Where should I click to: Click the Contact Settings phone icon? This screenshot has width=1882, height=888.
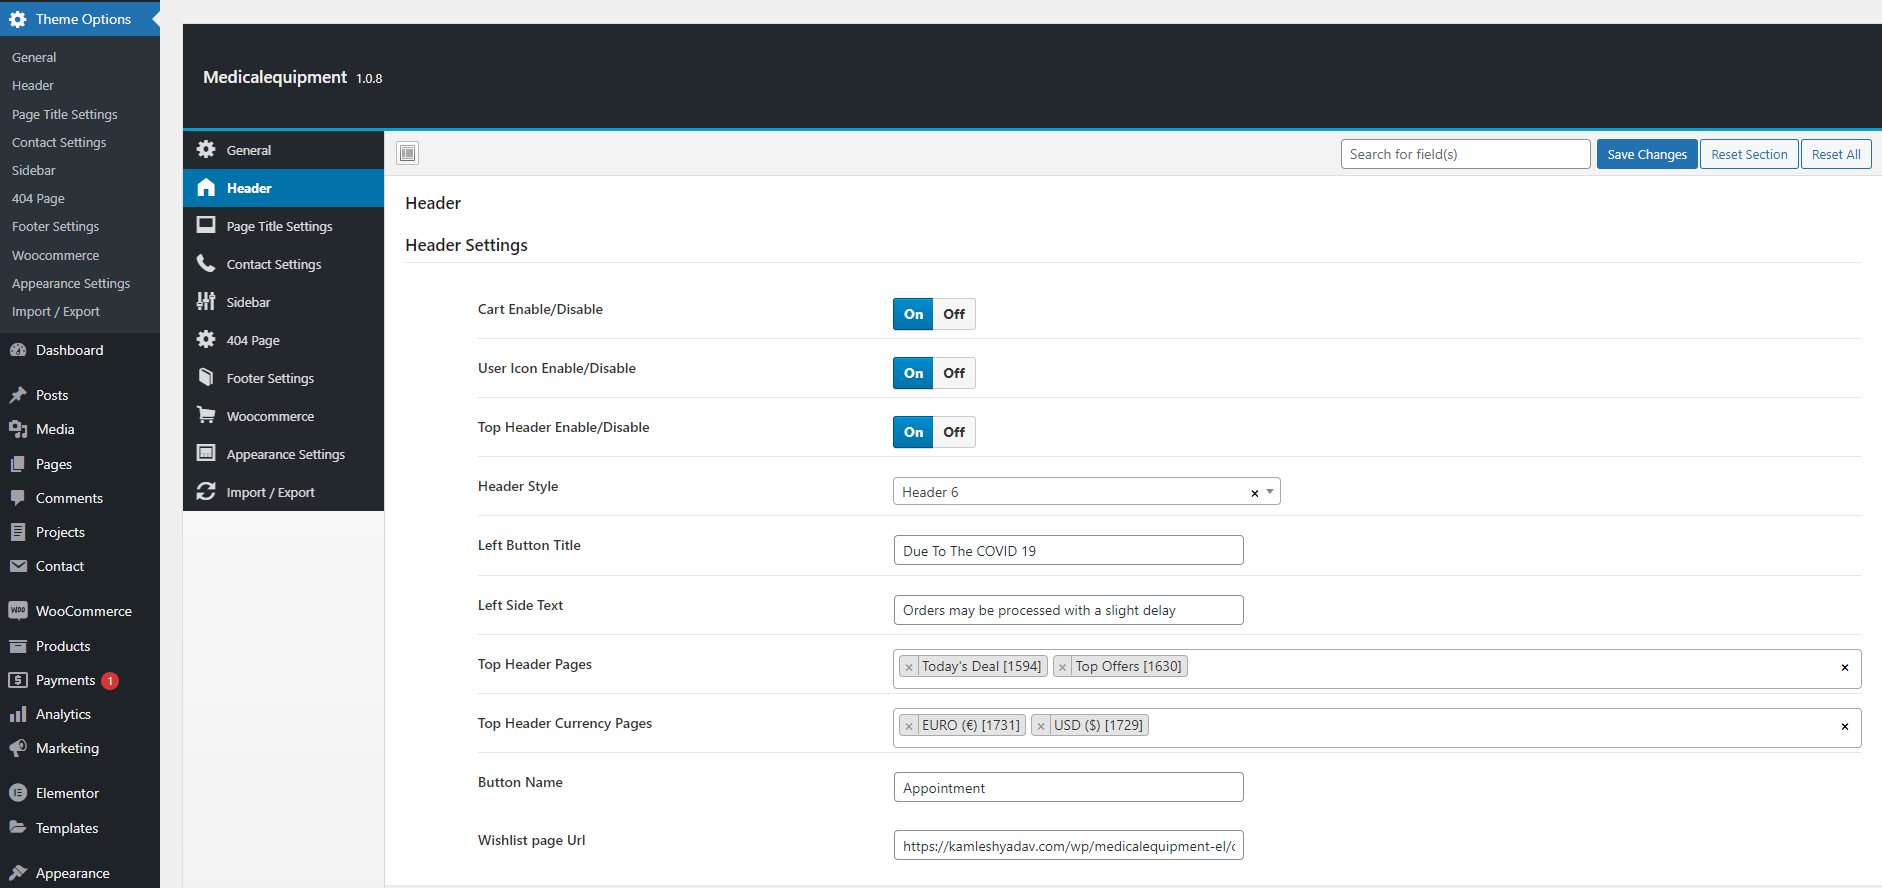[206, 264]
